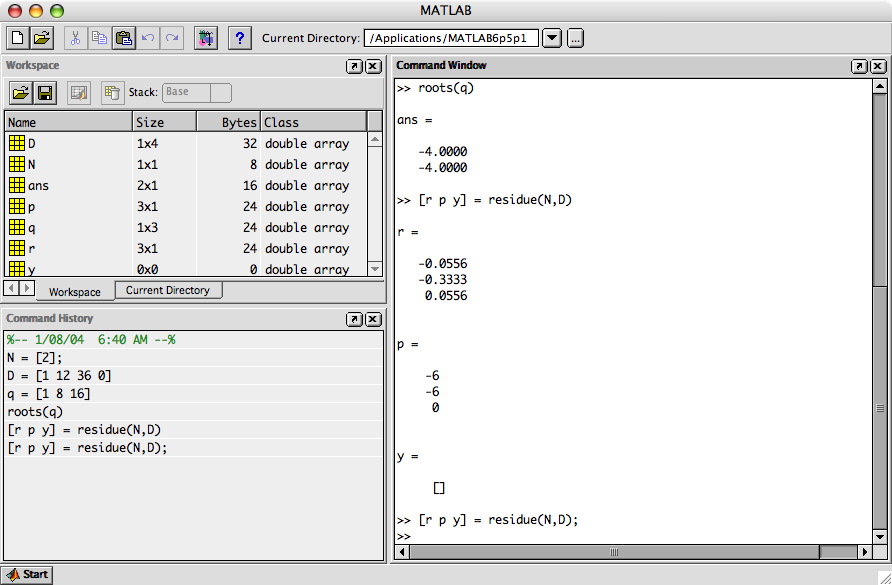892x585 pixels.
Task: Click the Open file icon in main toolbar
Action: click(x=41, y=38)
